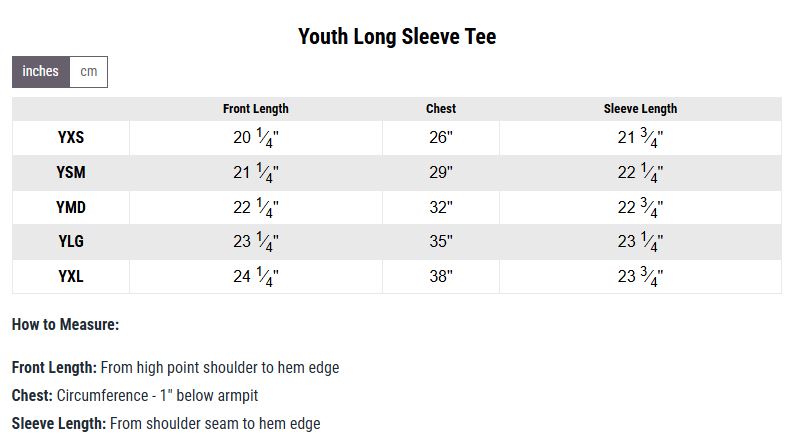Click the Chest circumference measuring instruction
Image resolution: width=790 pixels, height=435 pixels.
click(x=135, y=396)
